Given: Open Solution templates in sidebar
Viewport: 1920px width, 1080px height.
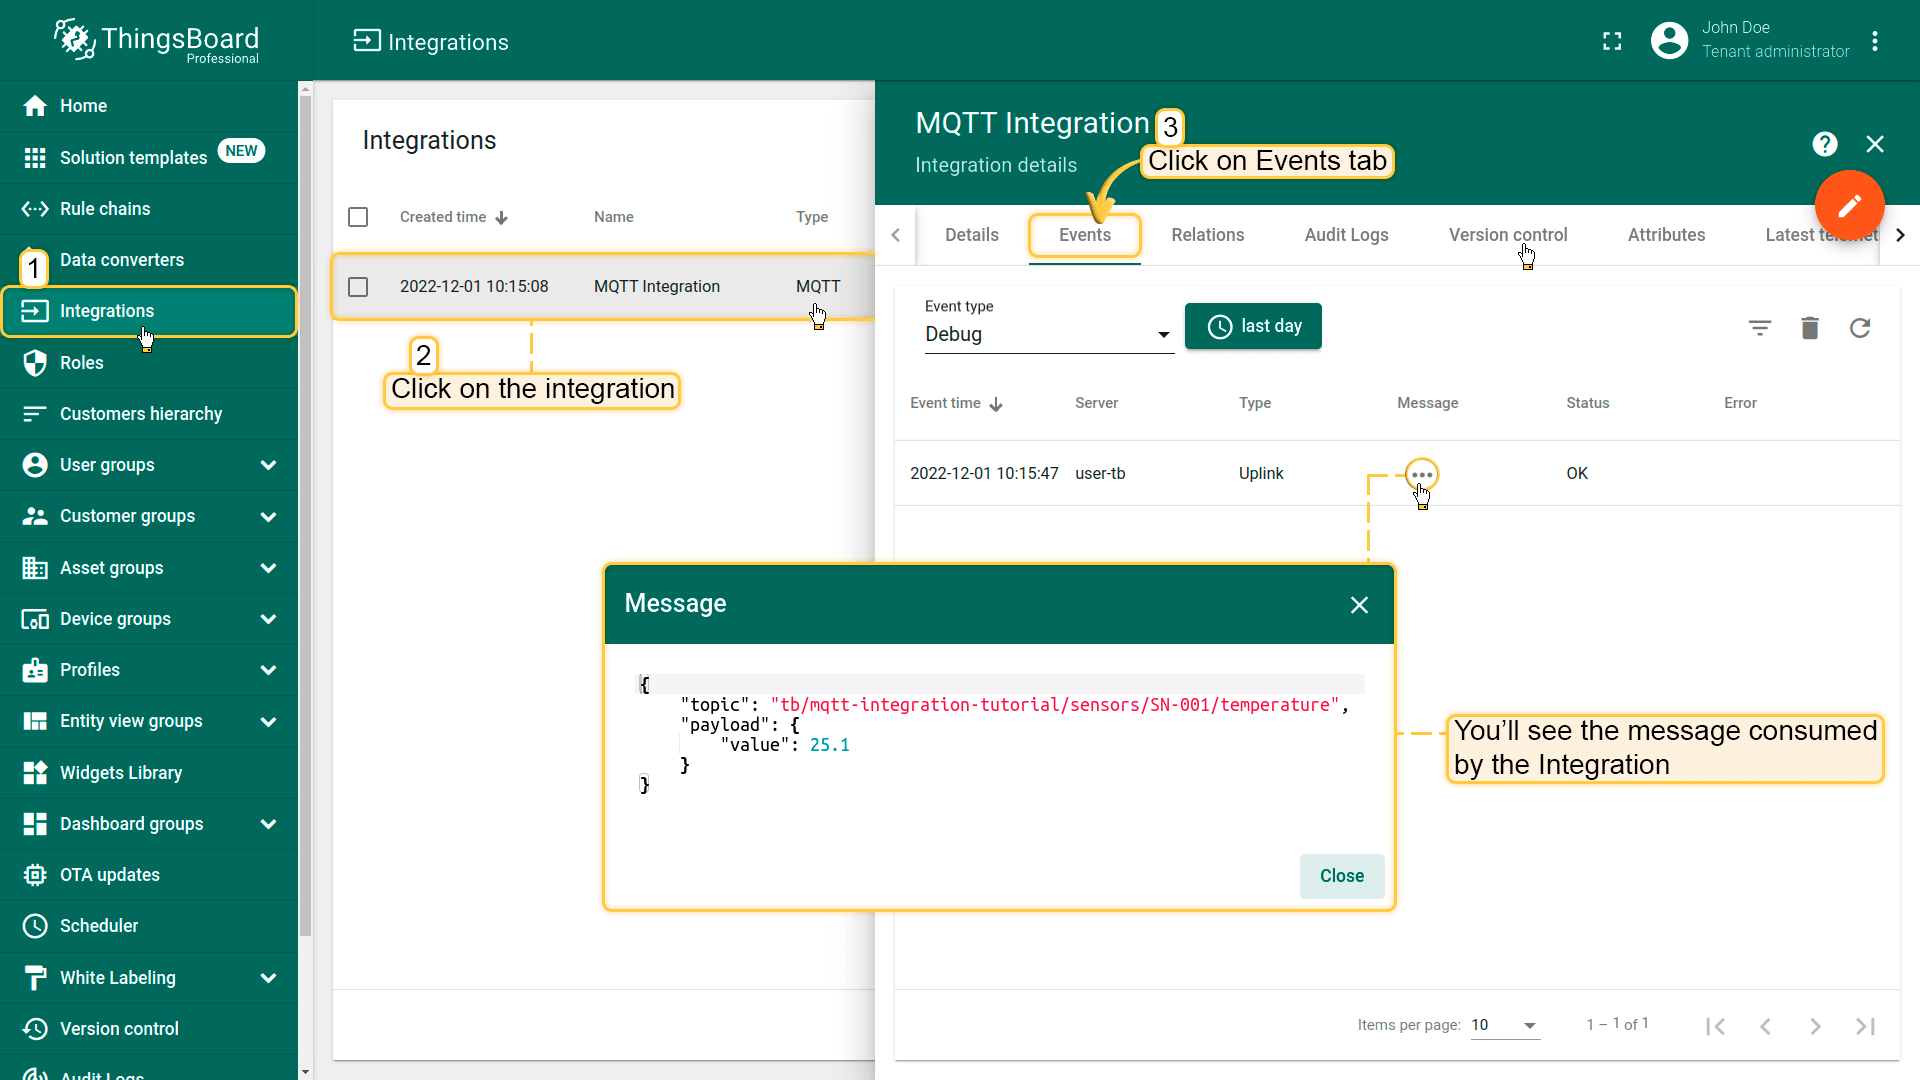Looking at the screenshot, I should [149, 157].
